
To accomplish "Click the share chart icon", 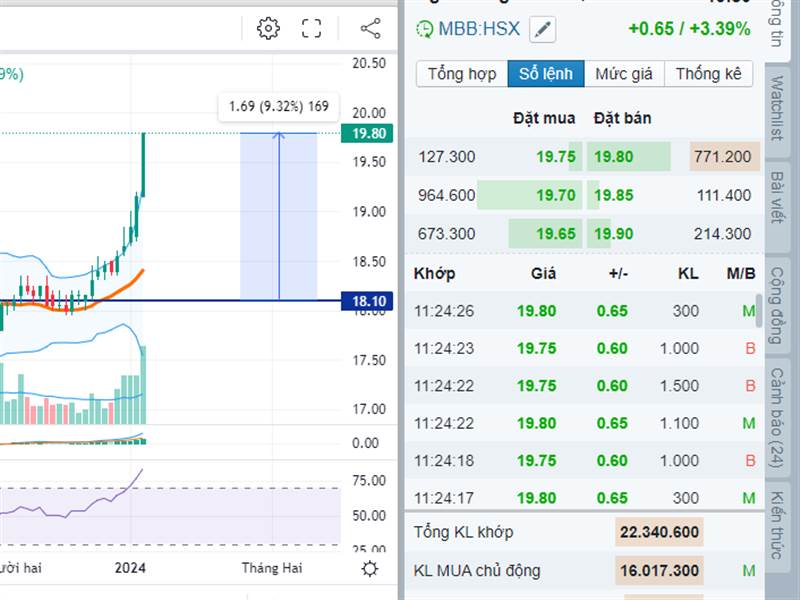I will 370,28.
